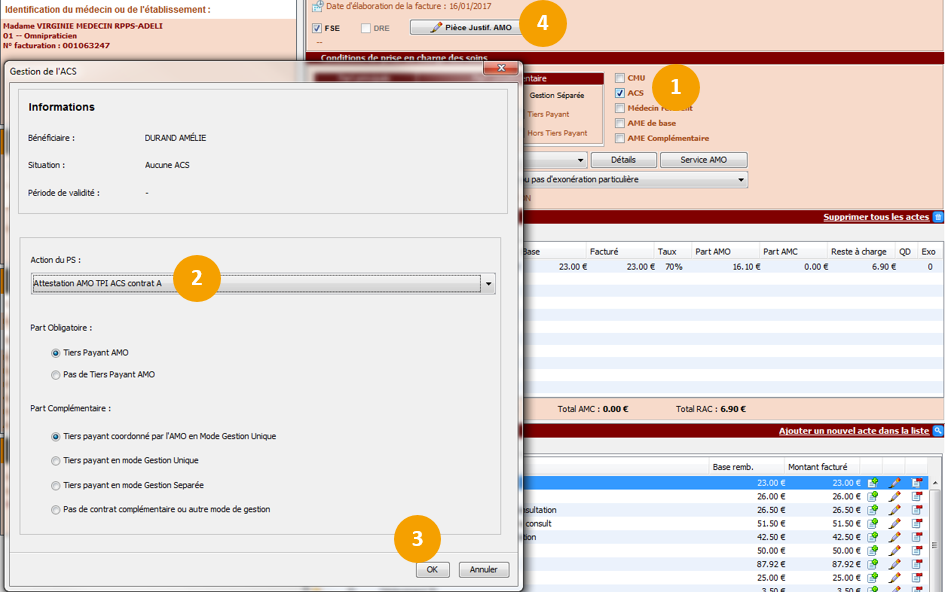Click the Supprimer tous les actes link
Image resolution: width=945 pixels, height=592 pixels.
click(876, 217)
